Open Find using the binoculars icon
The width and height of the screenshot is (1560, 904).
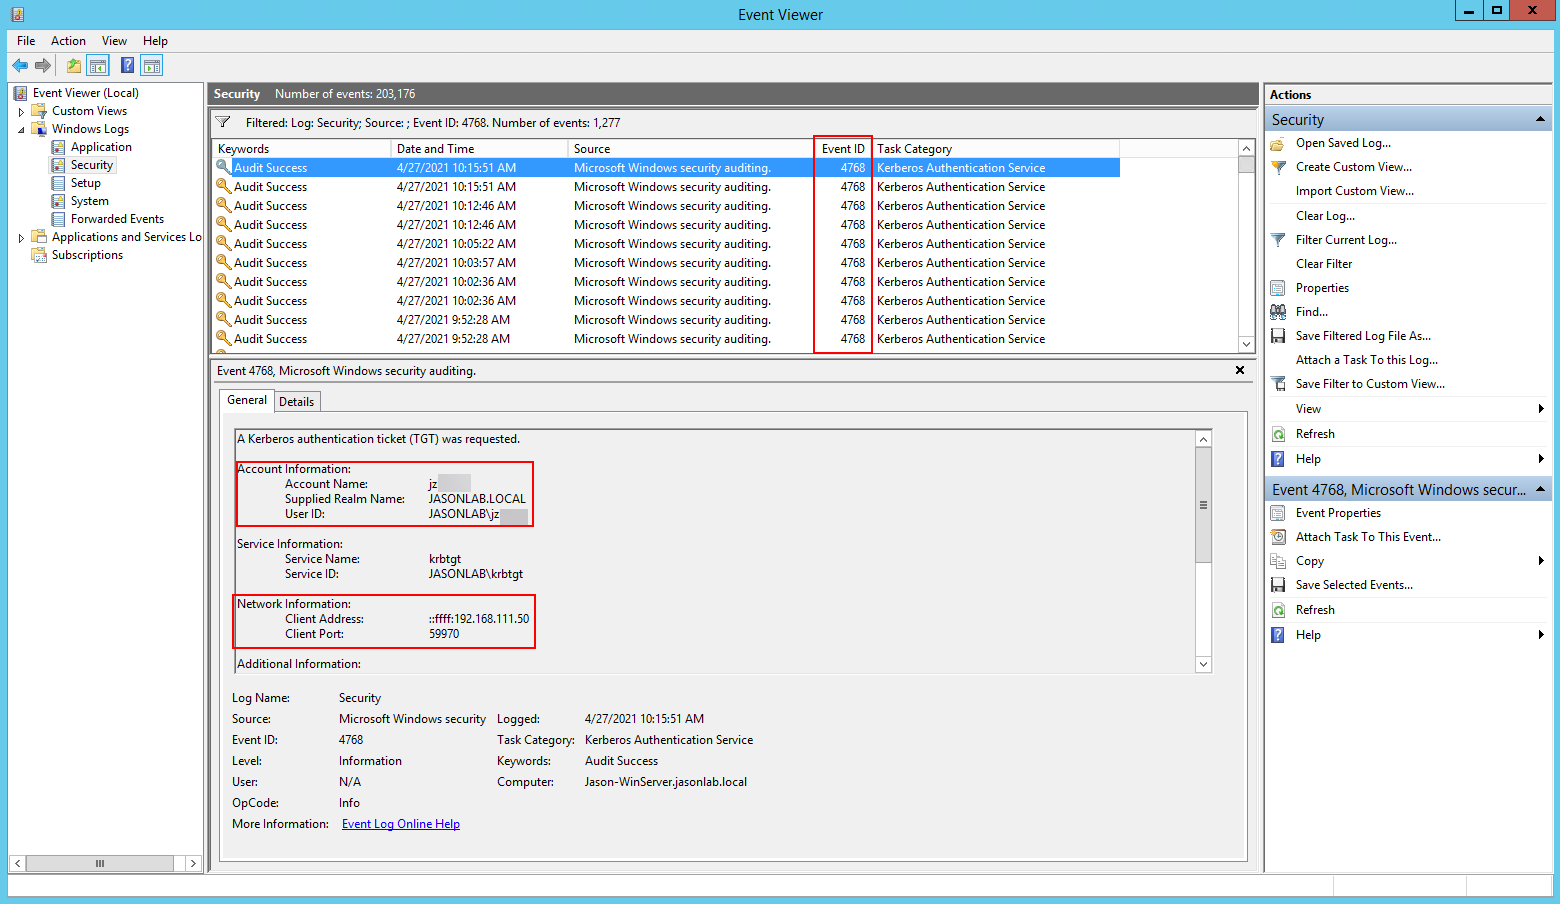[1278, 311]
